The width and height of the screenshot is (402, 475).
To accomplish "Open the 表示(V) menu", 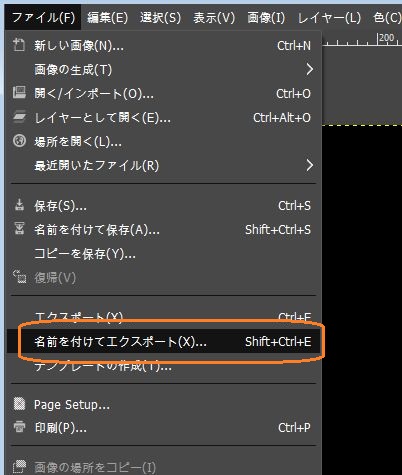I will pyautogui.click(x=214, y=18).
